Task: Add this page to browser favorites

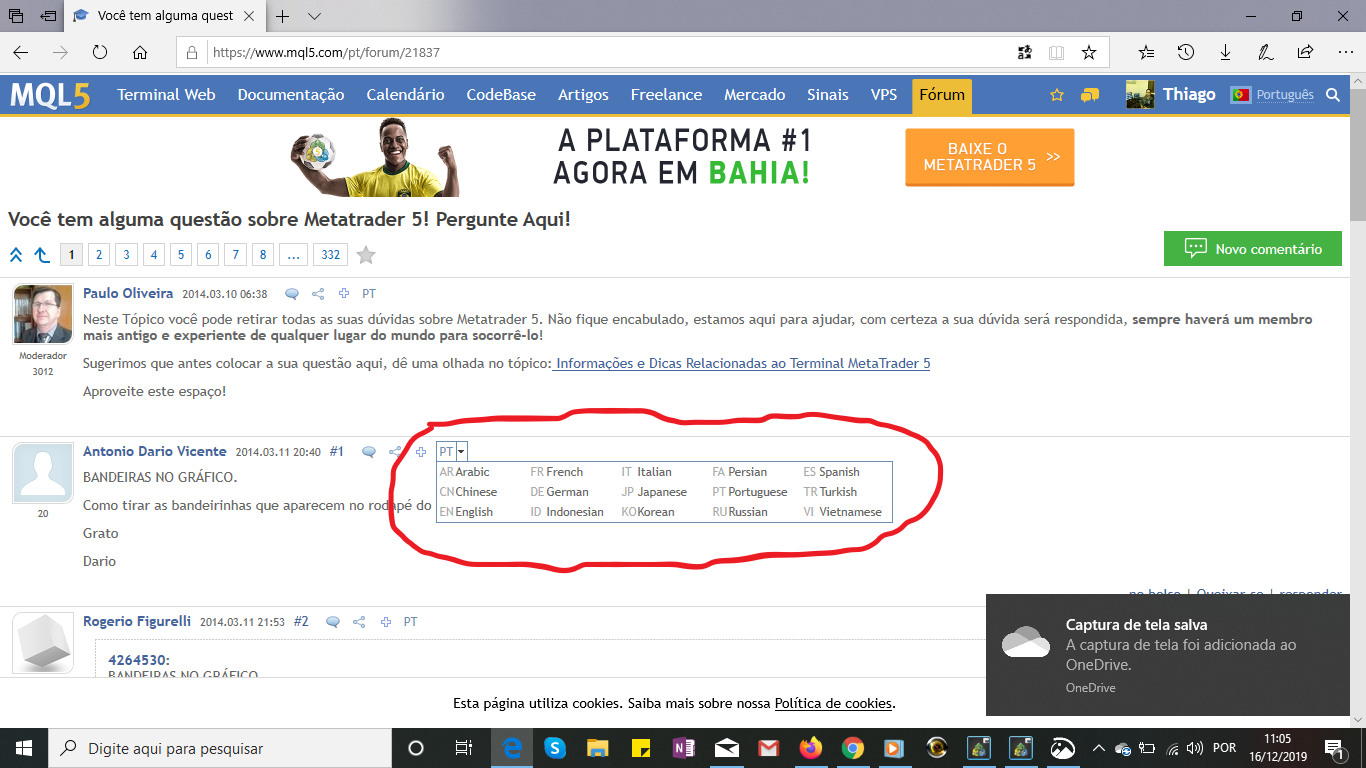Action: [x=1089, y=52]
